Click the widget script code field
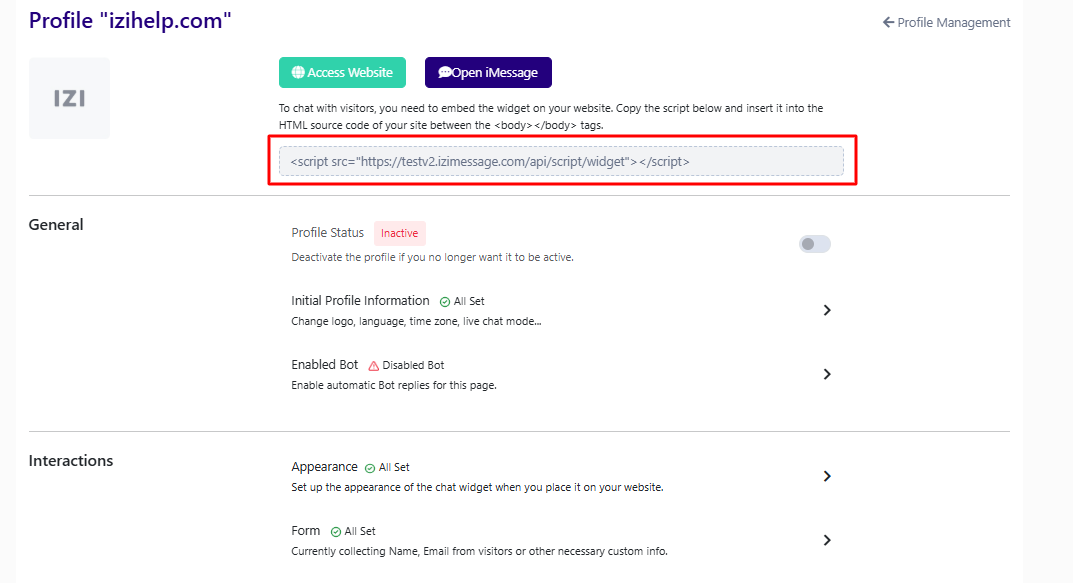 tap(561, 161)
